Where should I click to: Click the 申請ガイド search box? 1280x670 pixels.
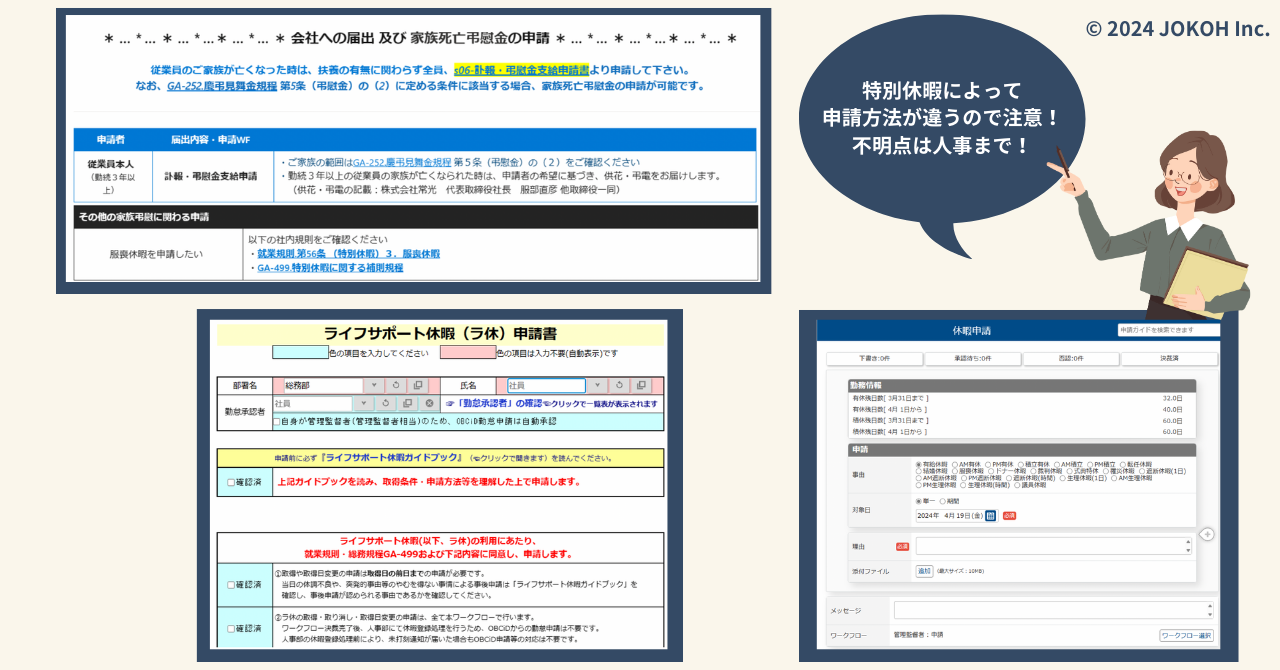pyautogui.click(x=1168, y=330)
